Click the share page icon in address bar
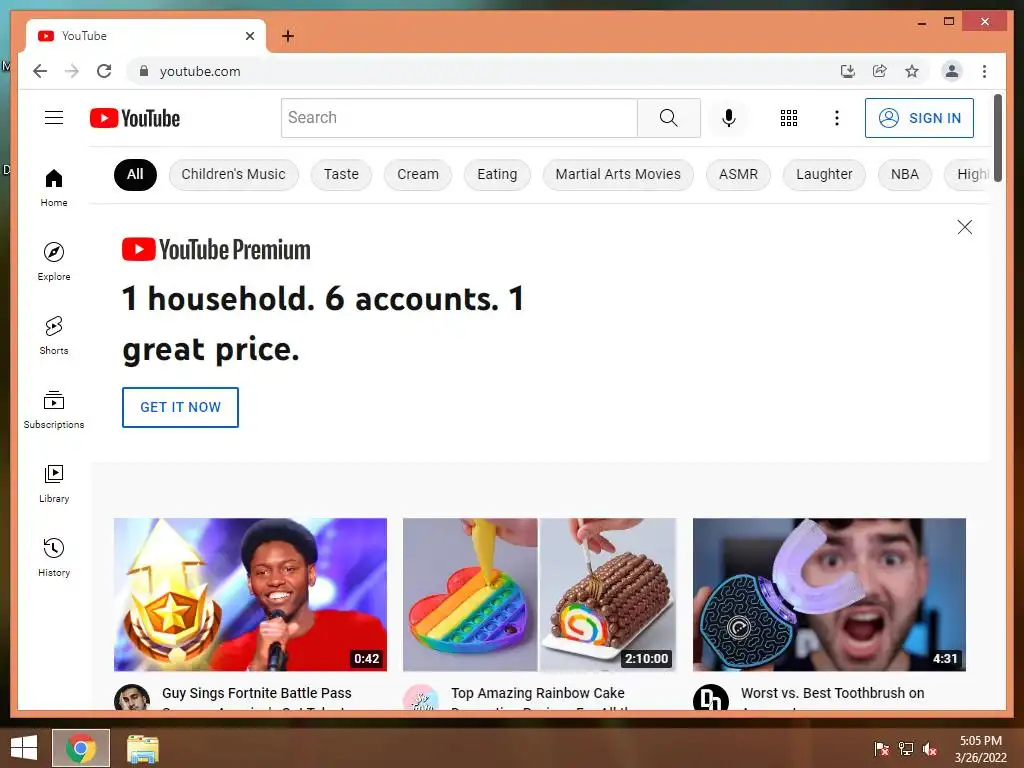The width and height of the screenshot is (1024, 768). [x=880, y=71]
